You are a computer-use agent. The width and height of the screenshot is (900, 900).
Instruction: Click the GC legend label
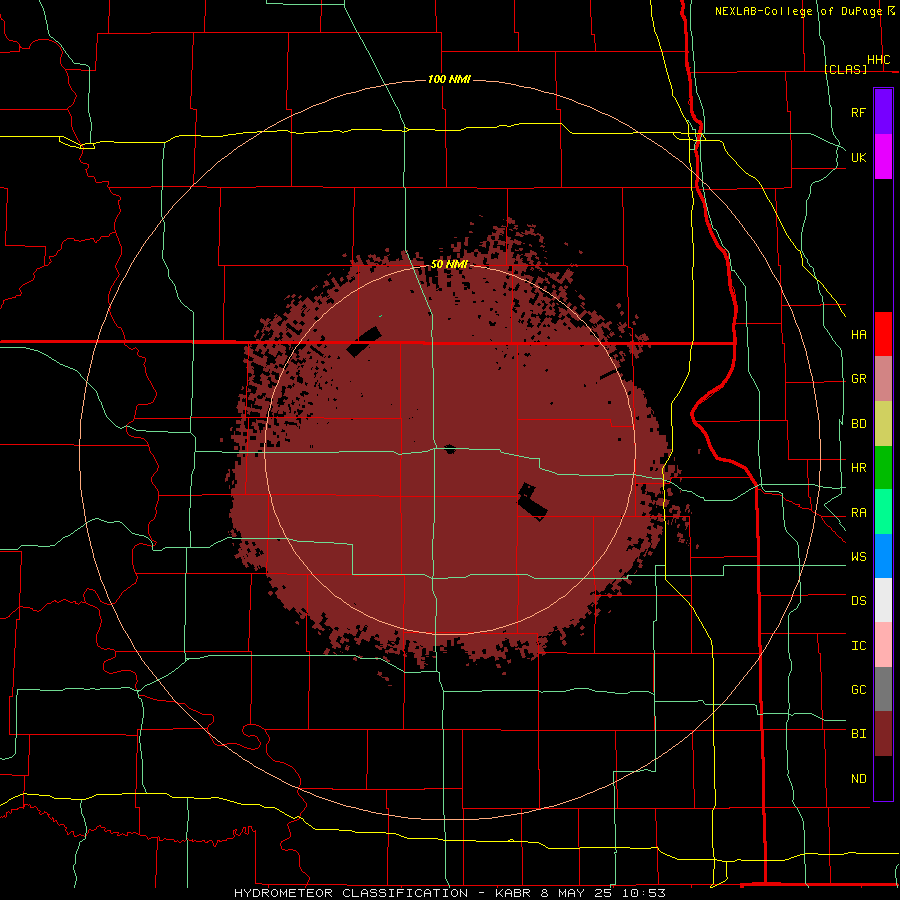click(x=859, y=690)
